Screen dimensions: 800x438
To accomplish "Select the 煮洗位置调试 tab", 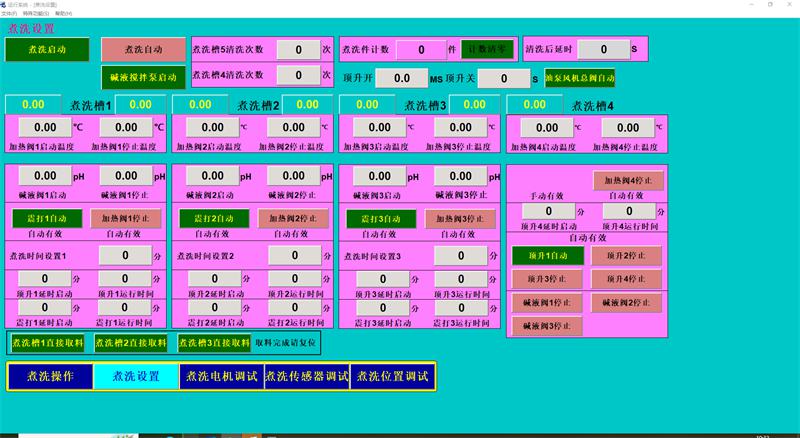I will (393, 376).
